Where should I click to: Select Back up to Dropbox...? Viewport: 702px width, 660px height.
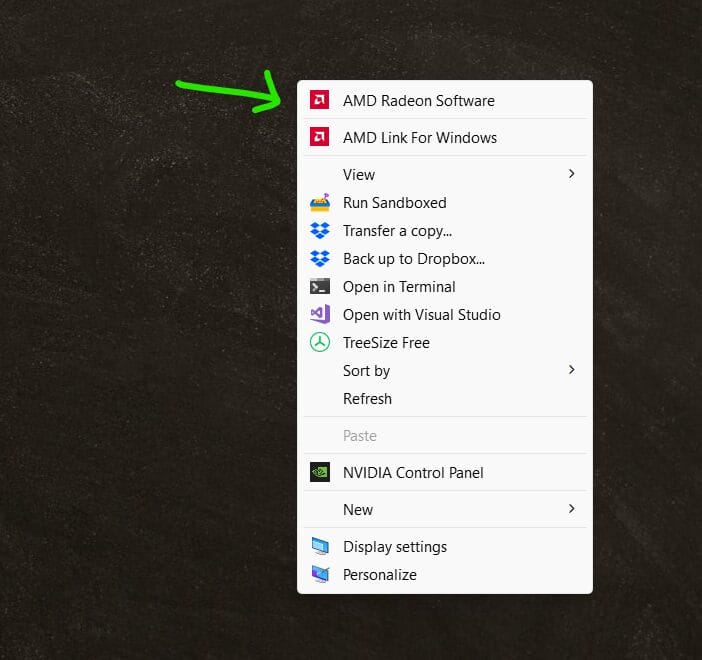445,258
